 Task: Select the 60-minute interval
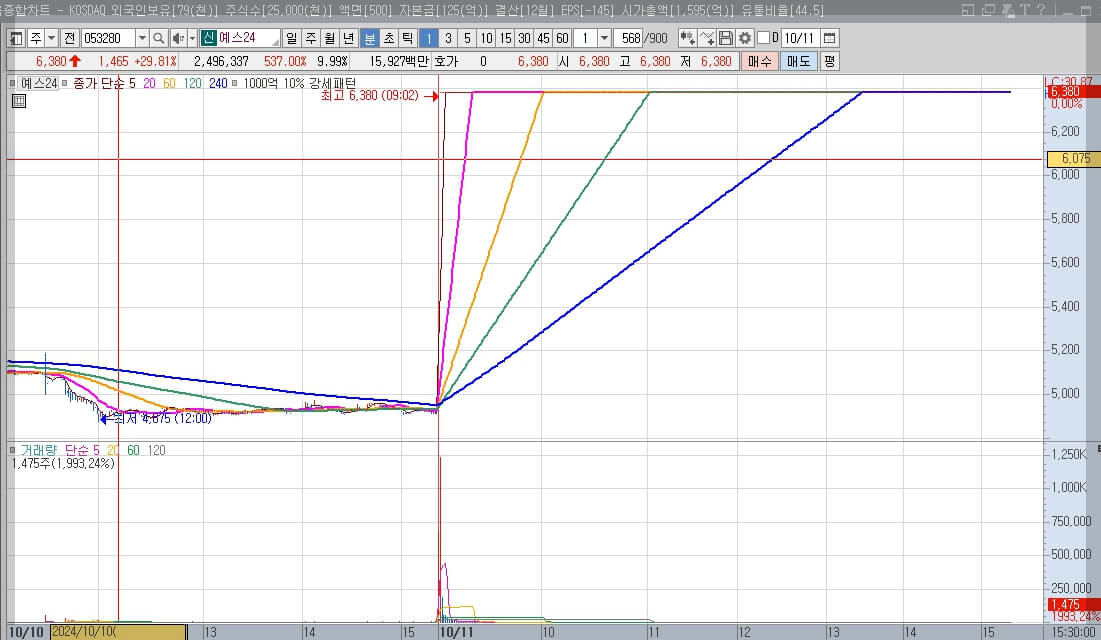[562, 38]
